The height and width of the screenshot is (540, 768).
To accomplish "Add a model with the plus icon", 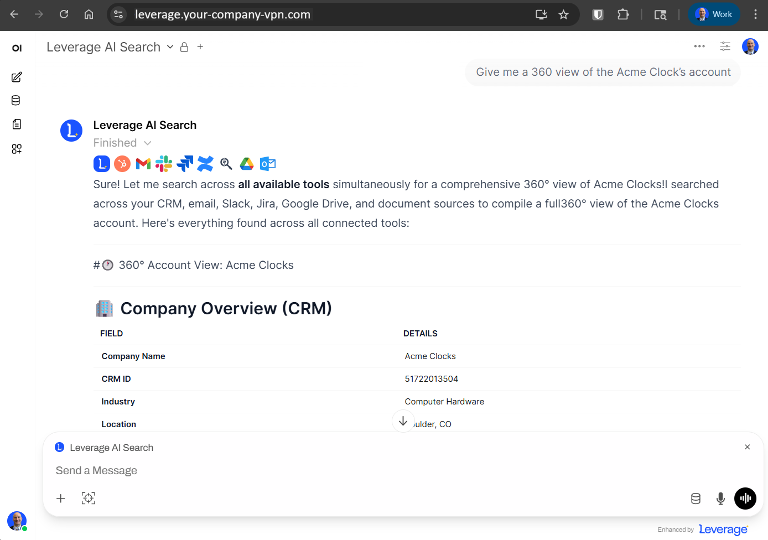I will point(200,47).
